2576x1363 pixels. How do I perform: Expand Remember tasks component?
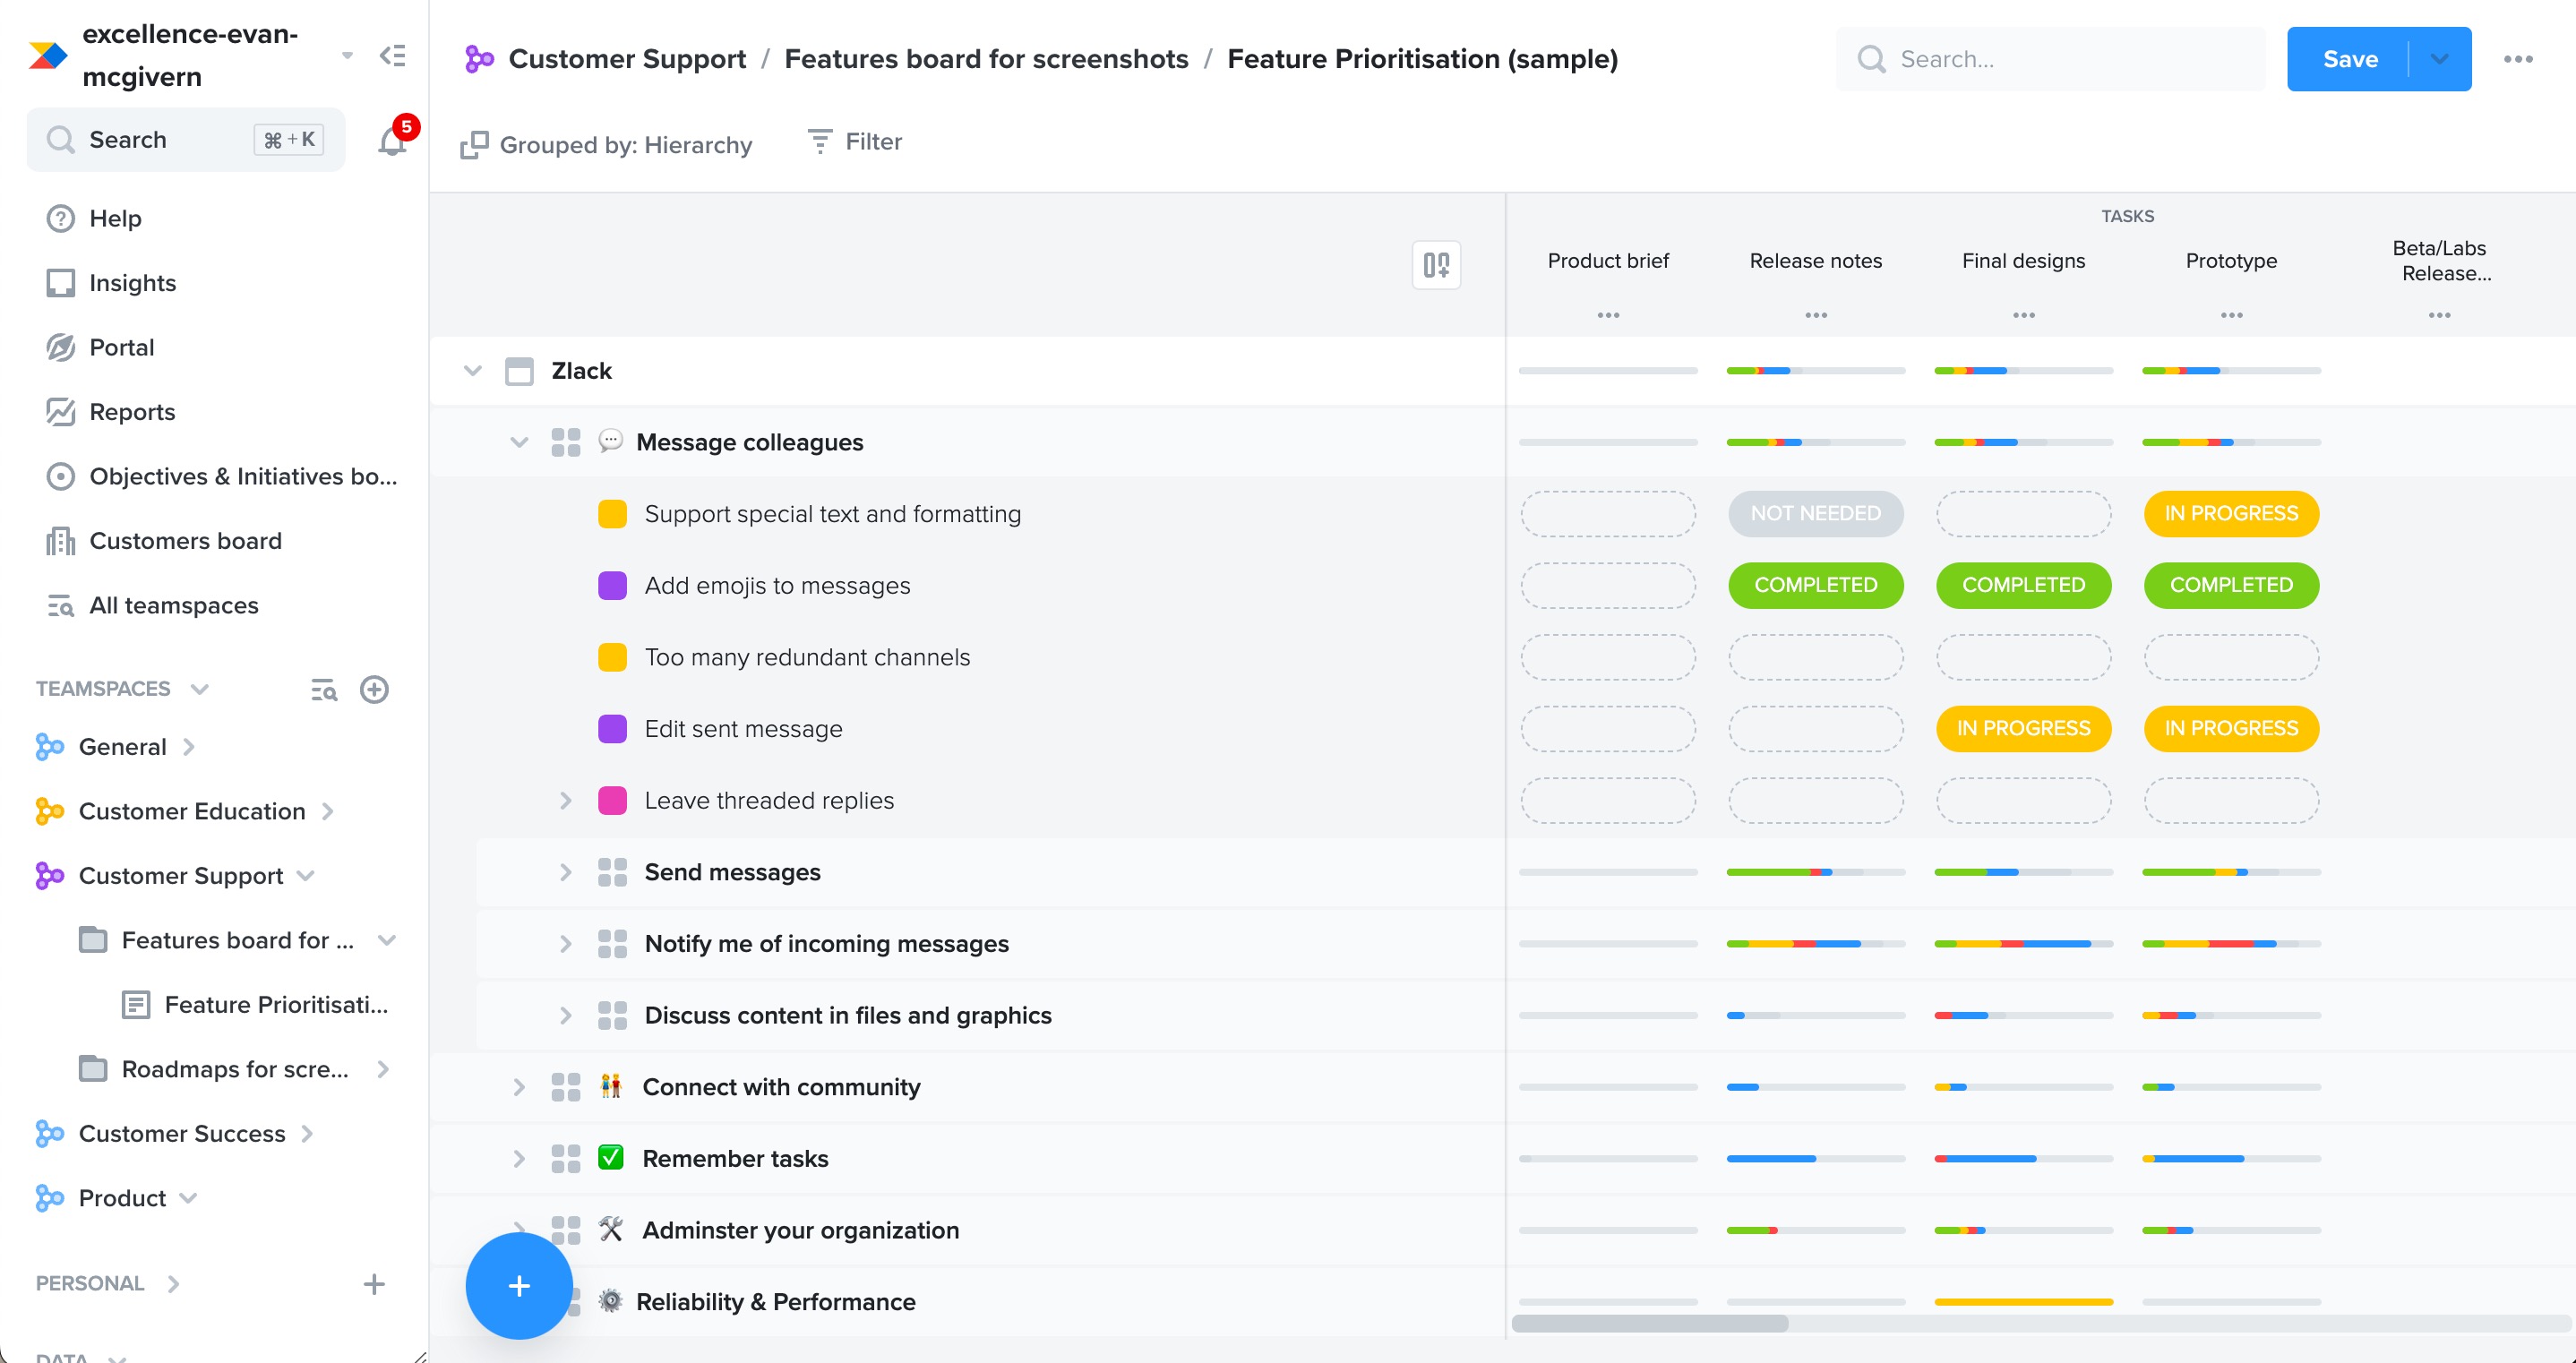(x=519, y=1159)
